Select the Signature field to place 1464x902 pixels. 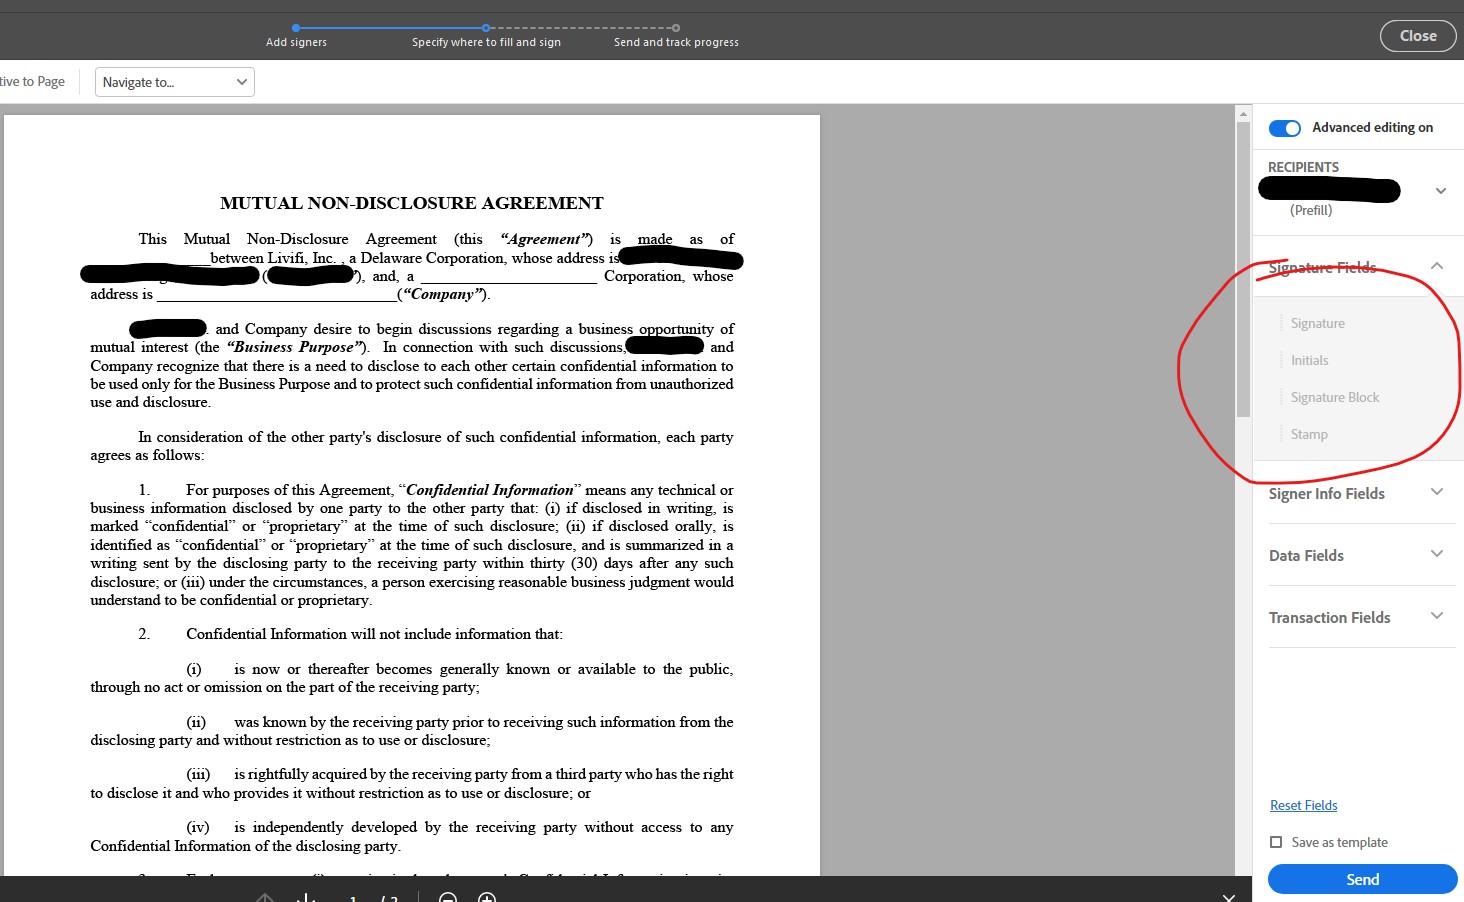[x=1317, y=322]
